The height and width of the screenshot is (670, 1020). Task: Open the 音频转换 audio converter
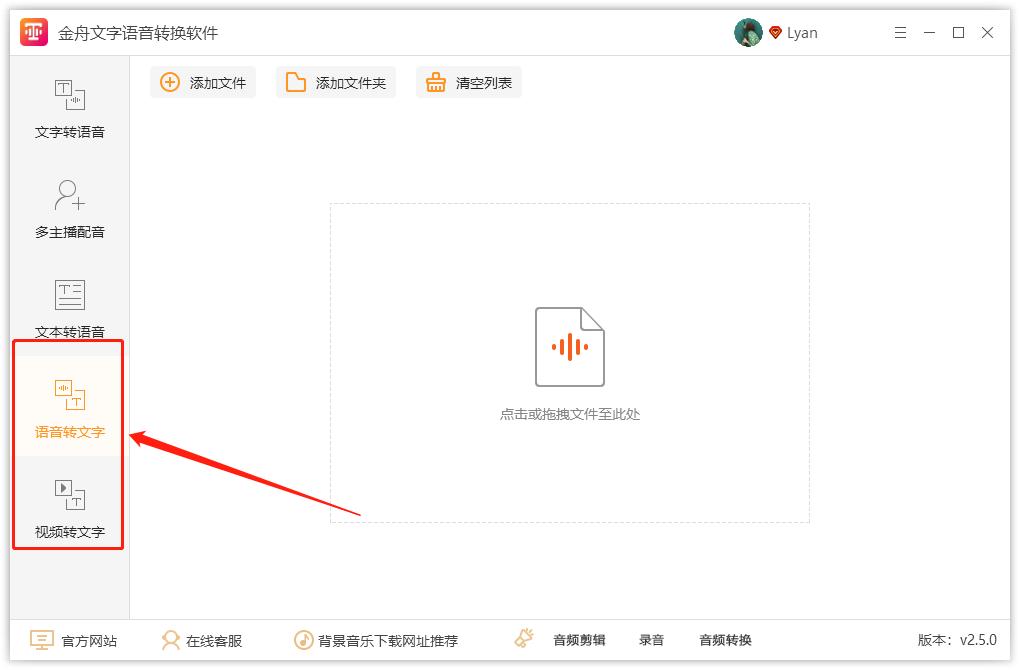pyautogui.click(x=727, y=640)
